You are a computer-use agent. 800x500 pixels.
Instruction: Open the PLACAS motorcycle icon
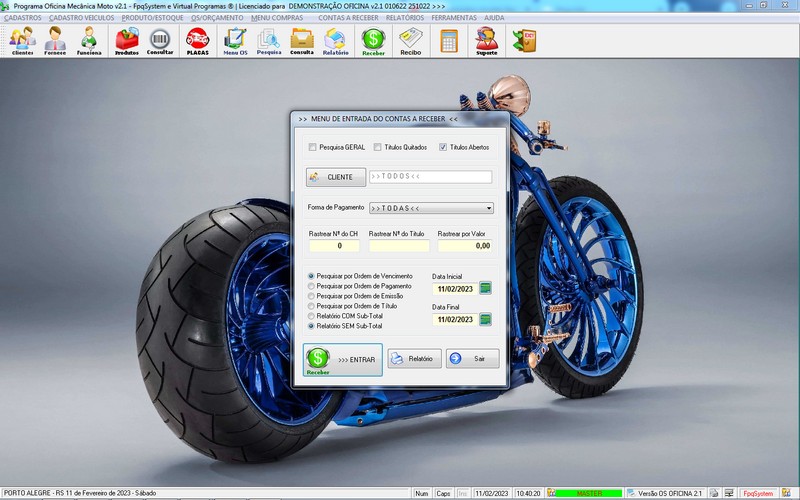[x=197, y=41]
